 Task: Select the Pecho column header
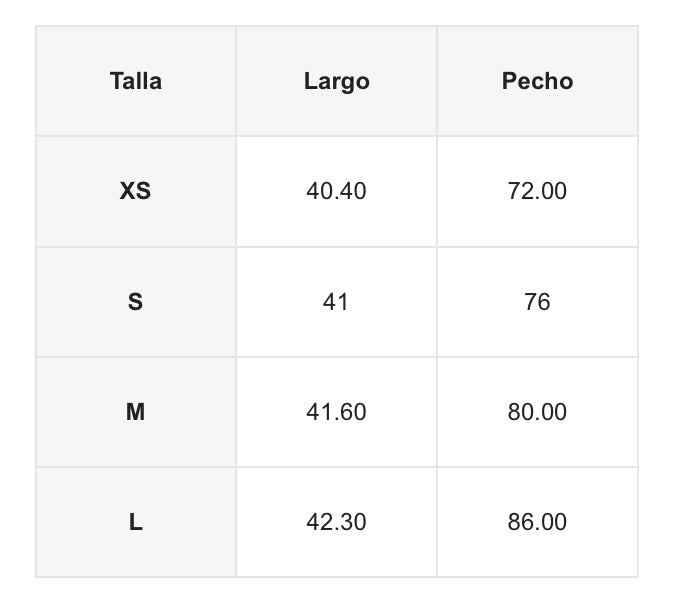point(537,81)
